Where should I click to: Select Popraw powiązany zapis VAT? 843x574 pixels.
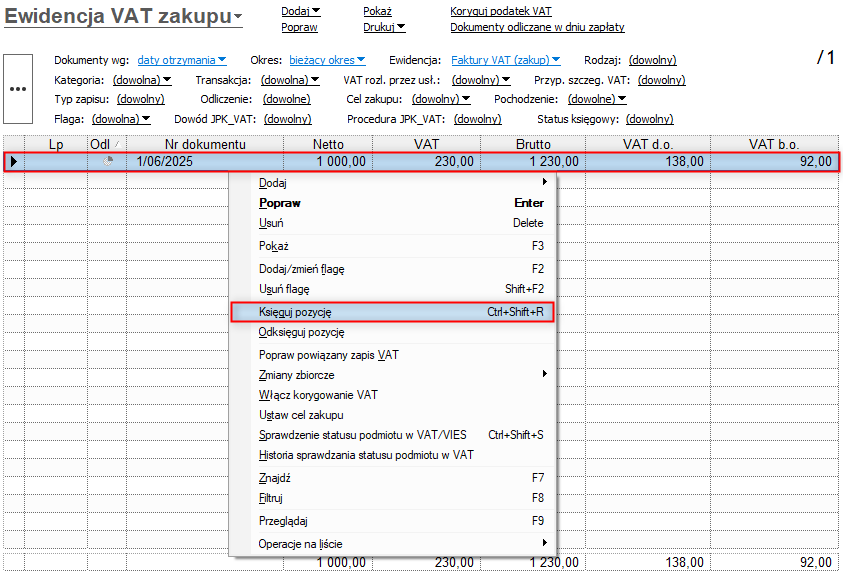pyautogui.click(x=392, y=355)
